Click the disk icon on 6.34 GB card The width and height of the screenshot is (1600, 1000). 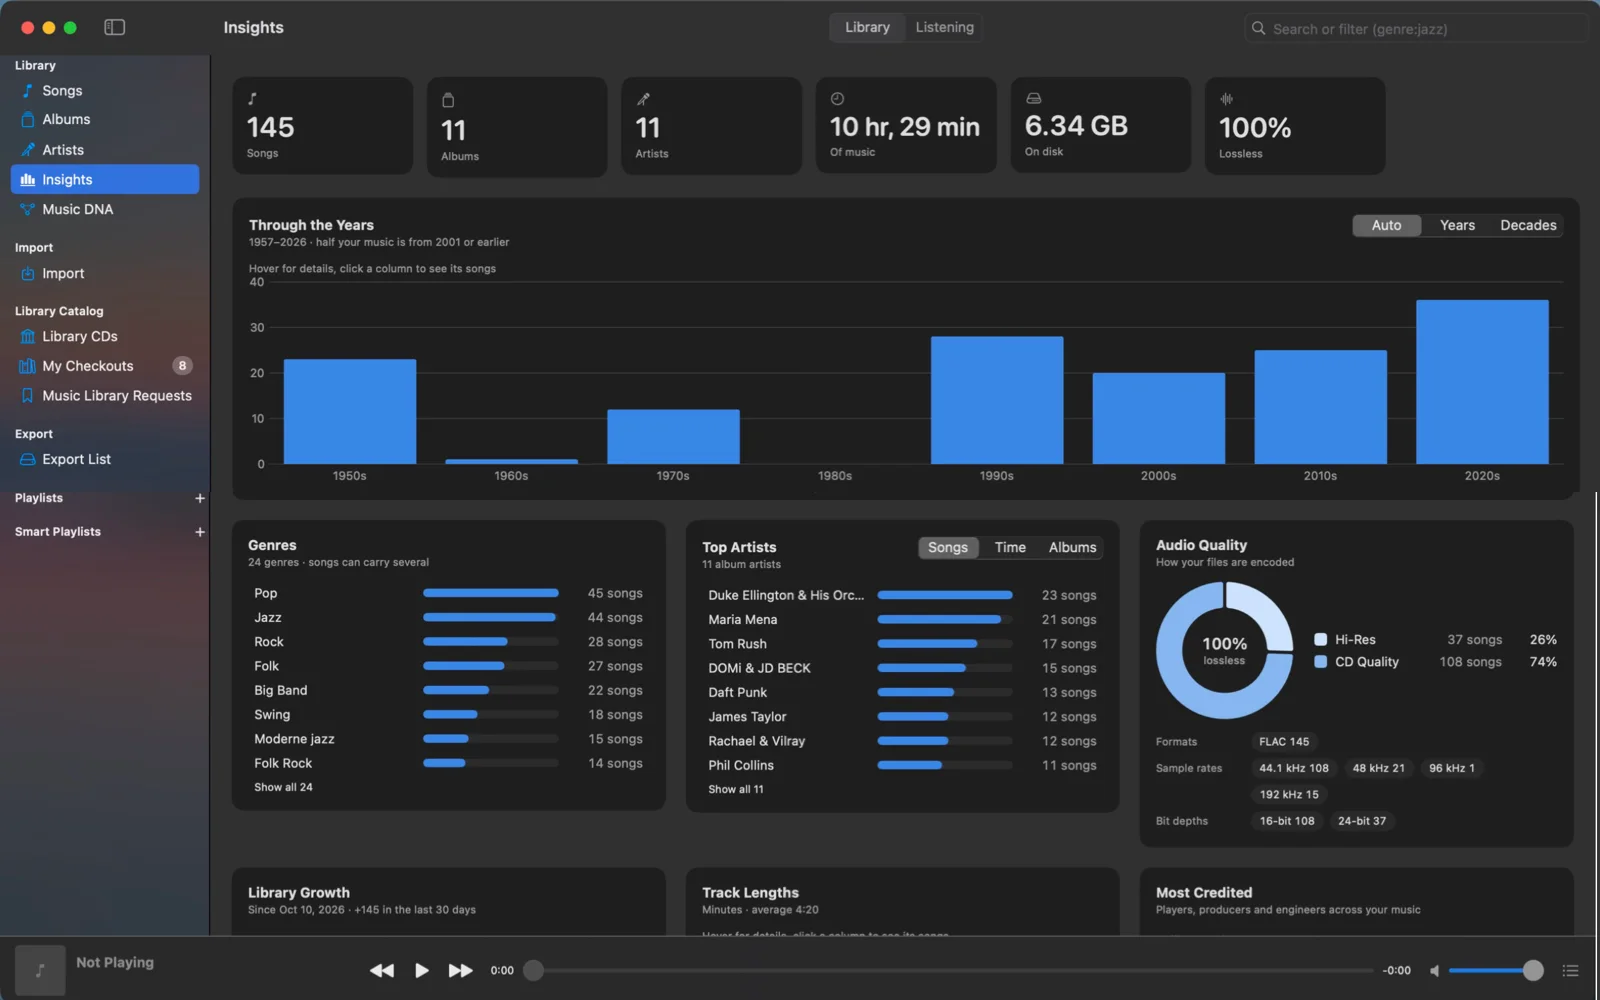click(1033, 99)
